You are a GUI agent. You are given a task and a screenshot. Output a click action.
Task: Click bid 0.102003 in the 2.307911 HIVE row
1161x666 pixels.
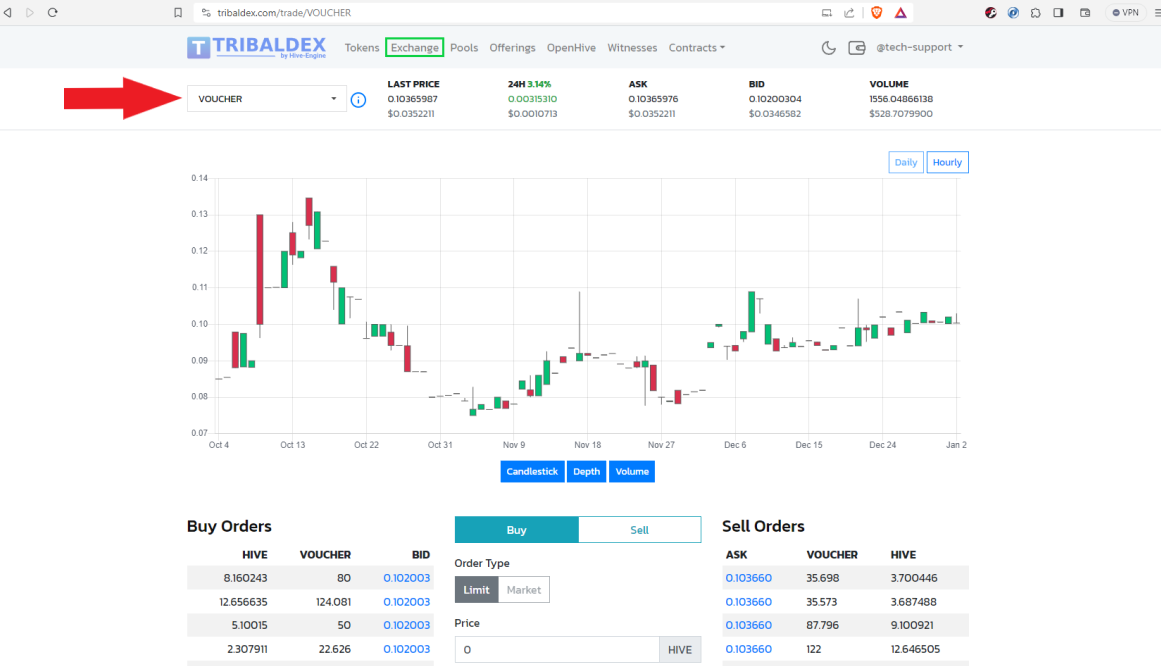(406, 649)
